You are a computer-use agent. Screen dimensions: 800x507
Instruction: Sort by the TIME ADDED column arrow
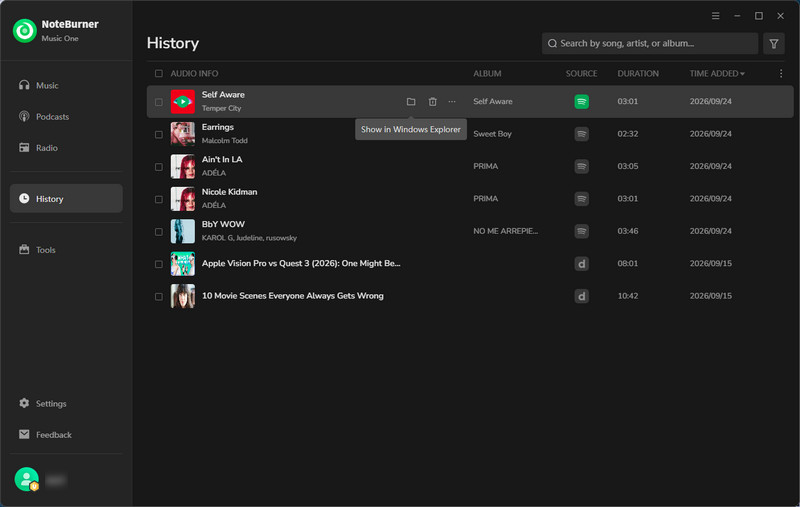tap(742, 74)
